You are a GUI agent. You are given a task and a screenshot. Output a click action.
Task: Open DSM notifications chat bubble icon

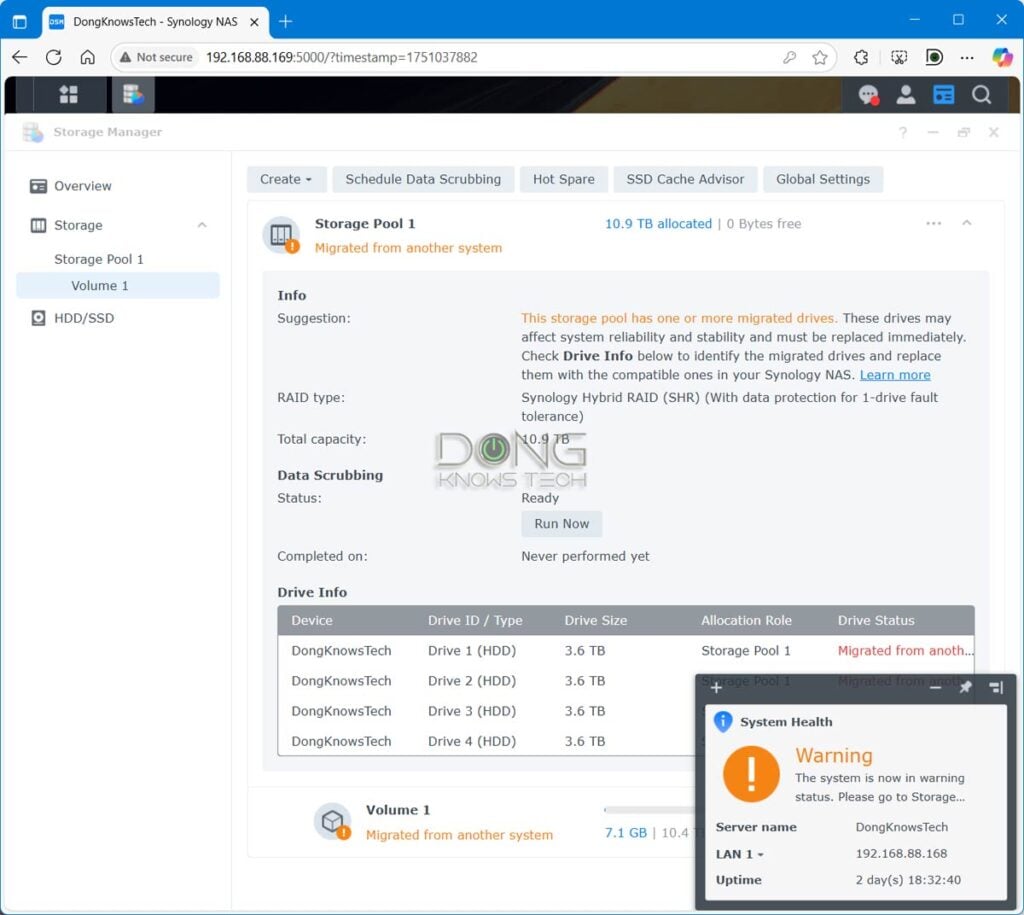click(869, 95)
